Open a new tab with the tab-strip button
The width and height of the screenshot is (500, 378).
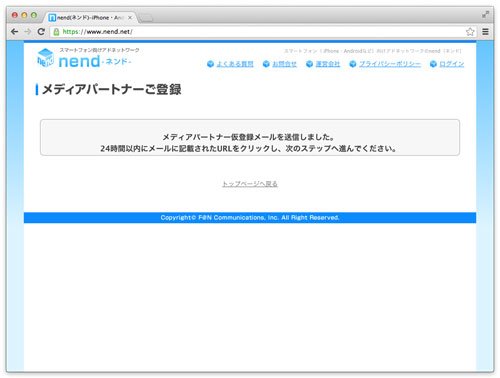click(x=146, y=18)
